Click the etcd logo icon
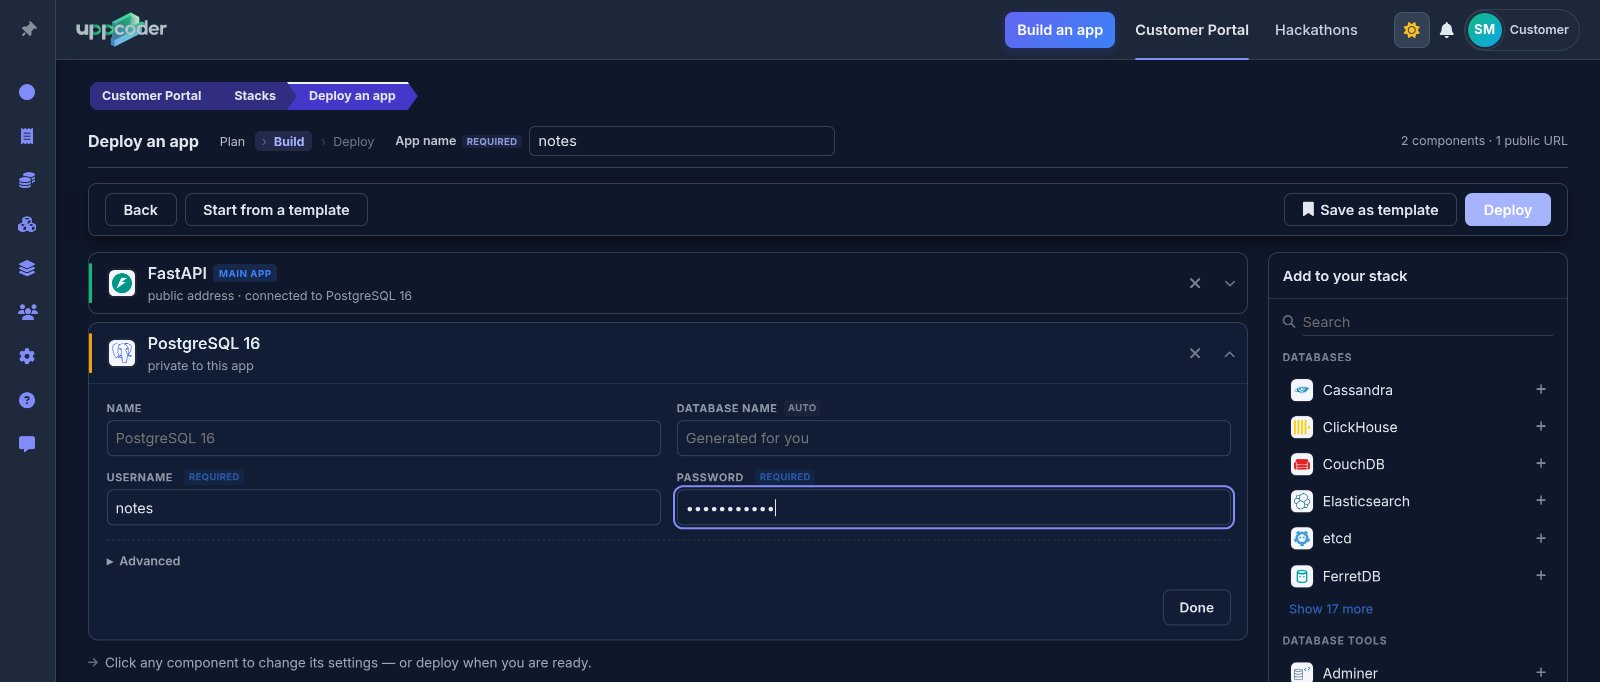Viewport: 1600px width, 682px height. tap(1302, 538)
